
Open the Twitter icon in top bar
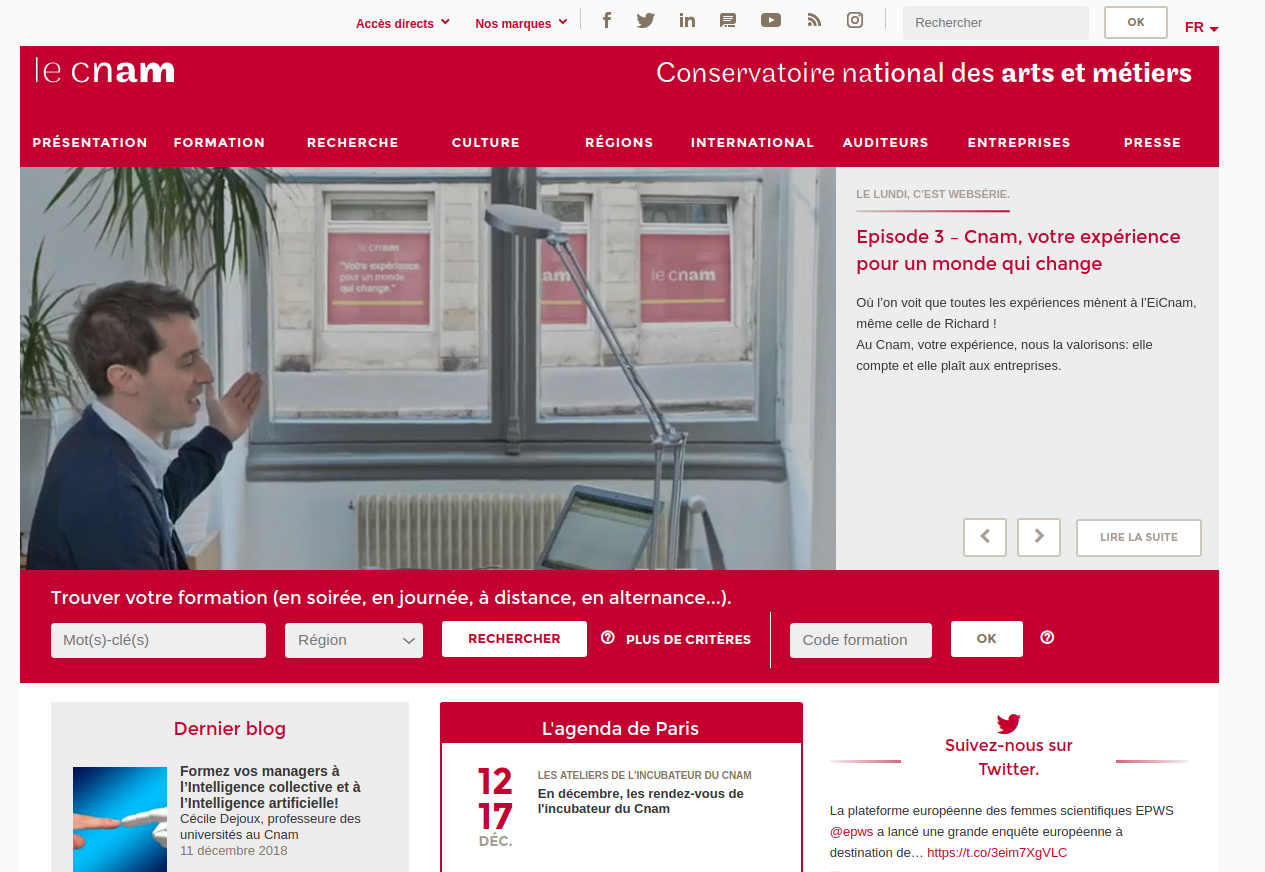(x=646, y=20)
